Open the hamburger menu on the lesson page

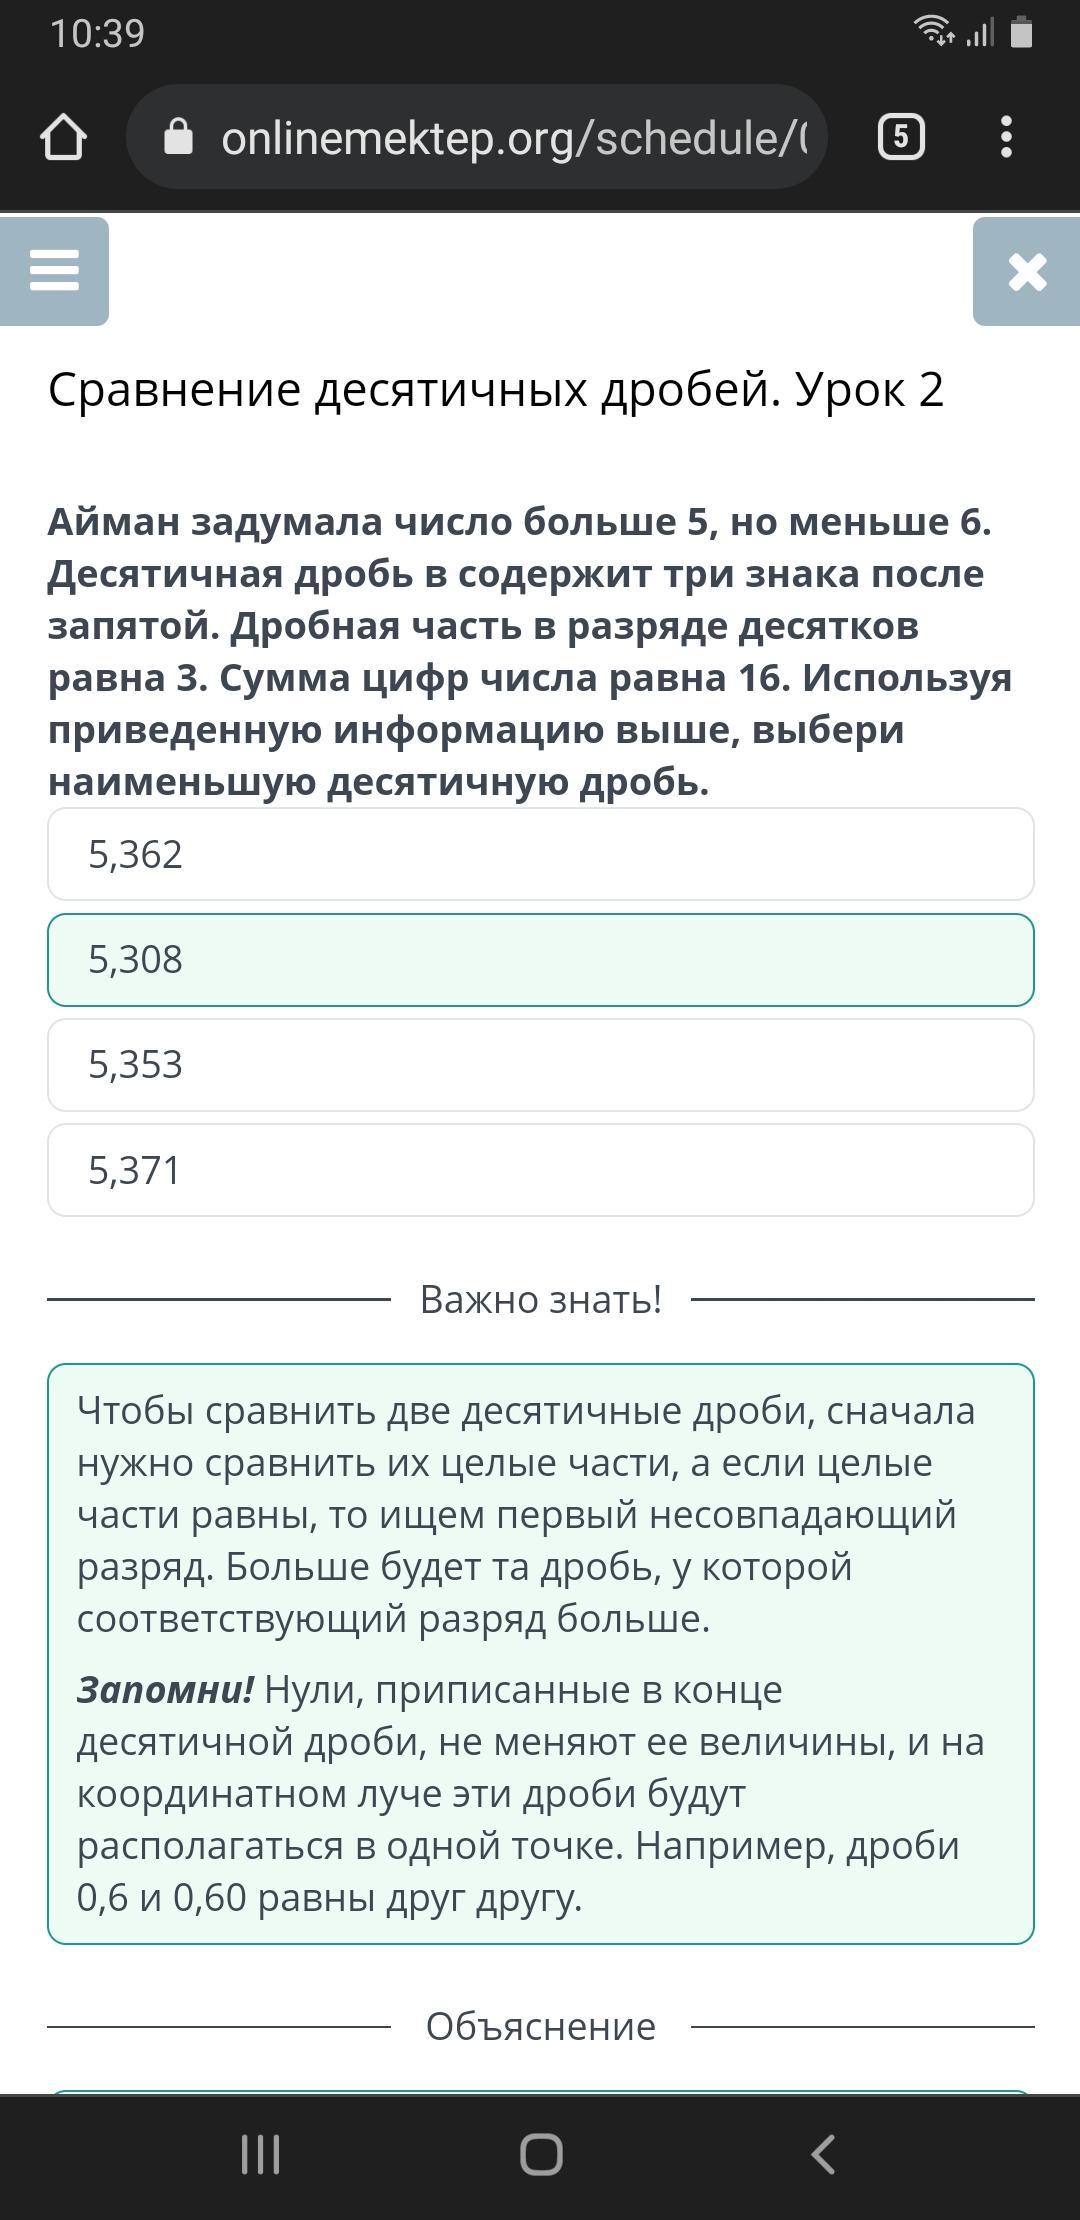54,271
